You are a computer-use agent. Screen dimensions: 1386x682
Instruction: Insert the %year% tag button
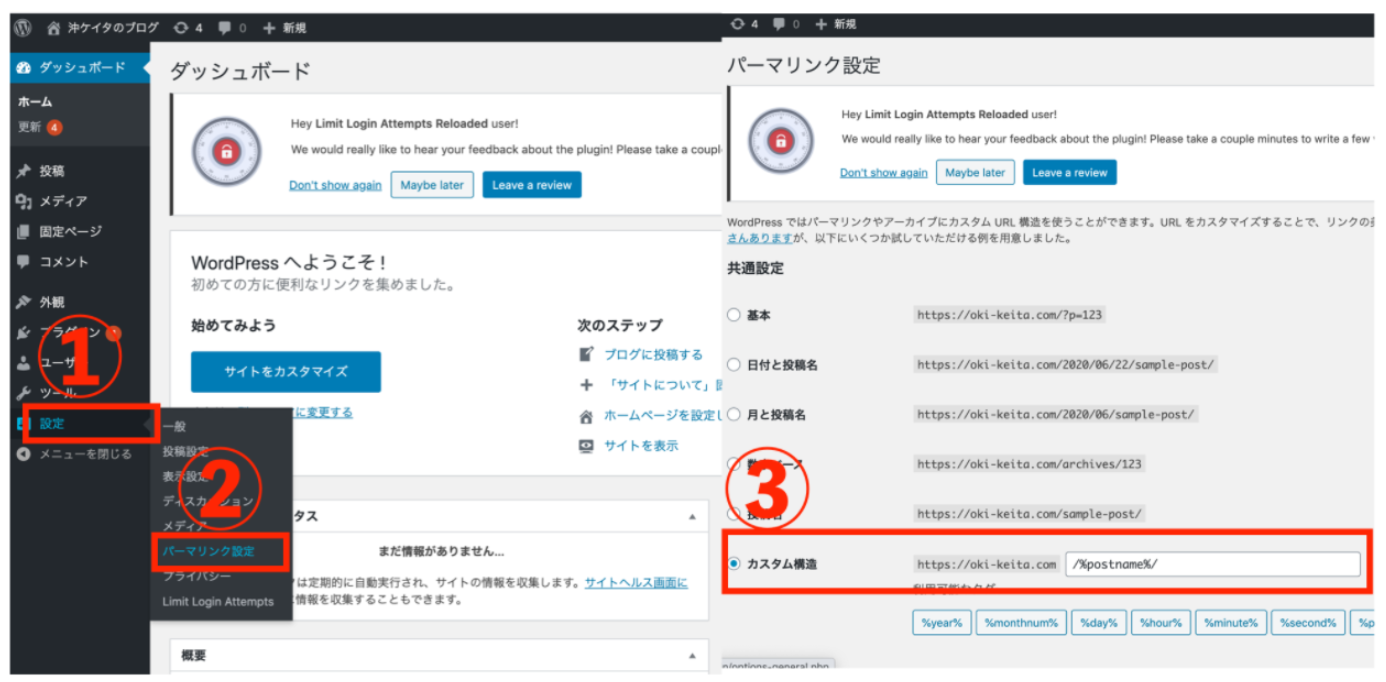(x=941, y=622)
